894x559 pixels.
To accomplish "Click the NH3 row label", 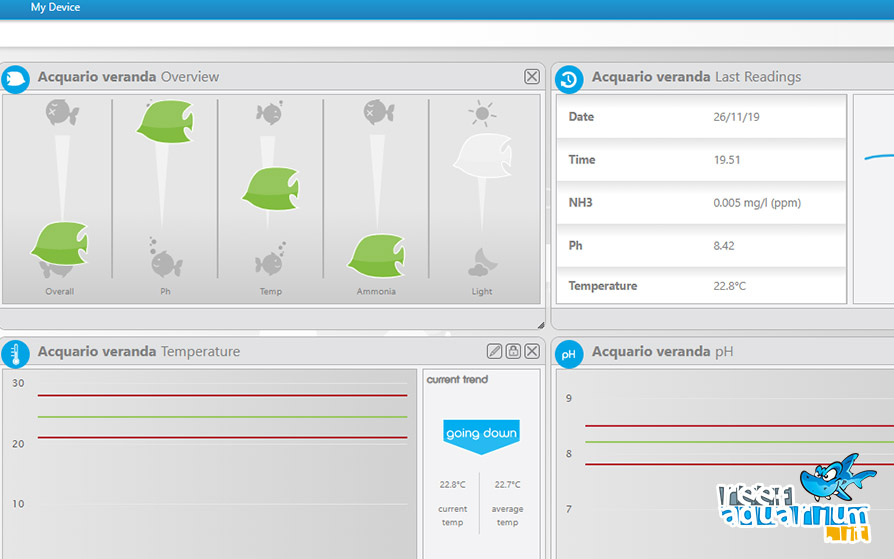I will tap(580, 202).
